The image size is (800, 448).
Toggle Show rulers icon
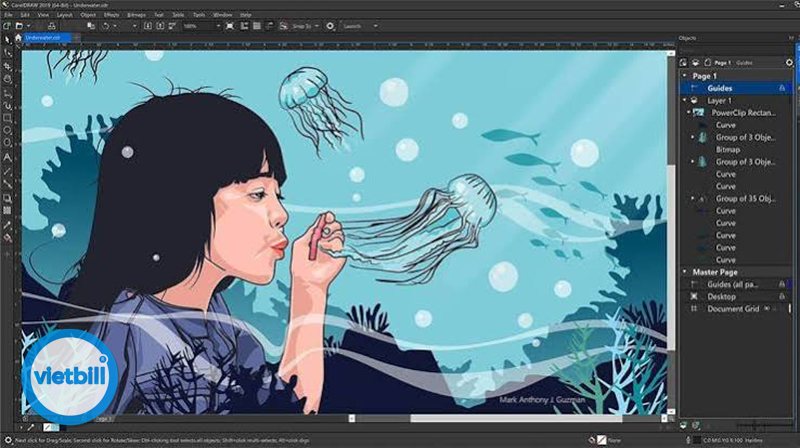pos(244,26)
